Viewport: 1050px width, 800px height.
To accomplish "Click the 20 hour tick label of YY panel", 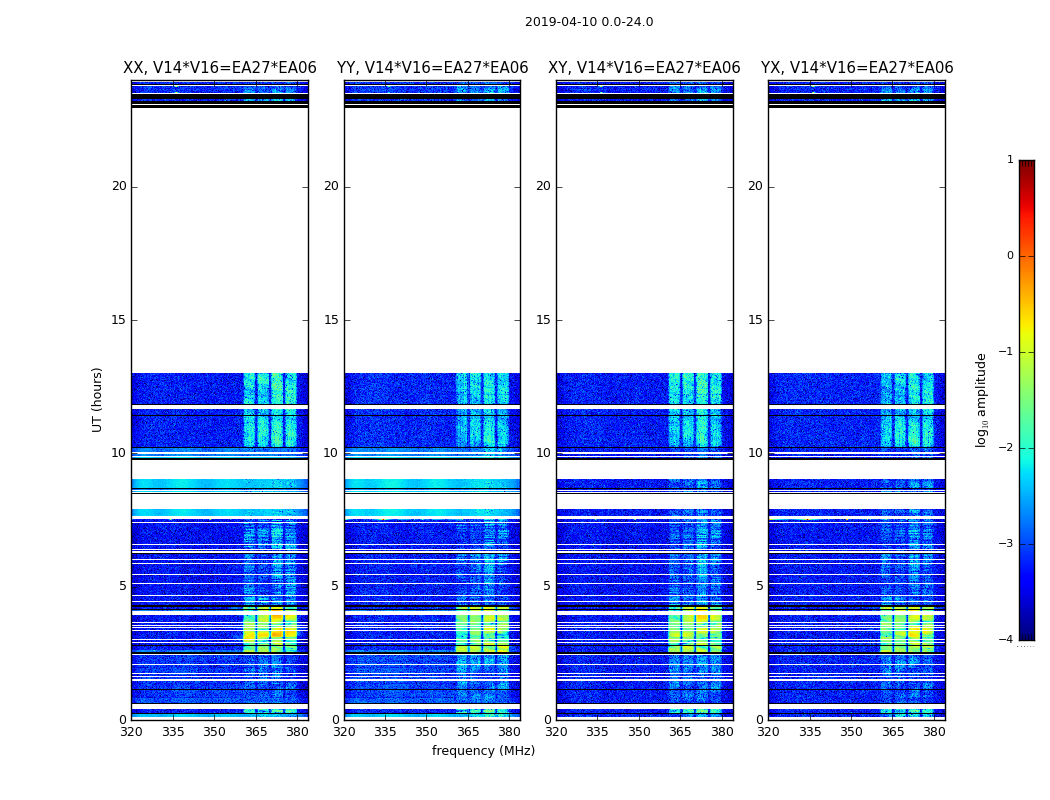I will [x=331, y=186].
